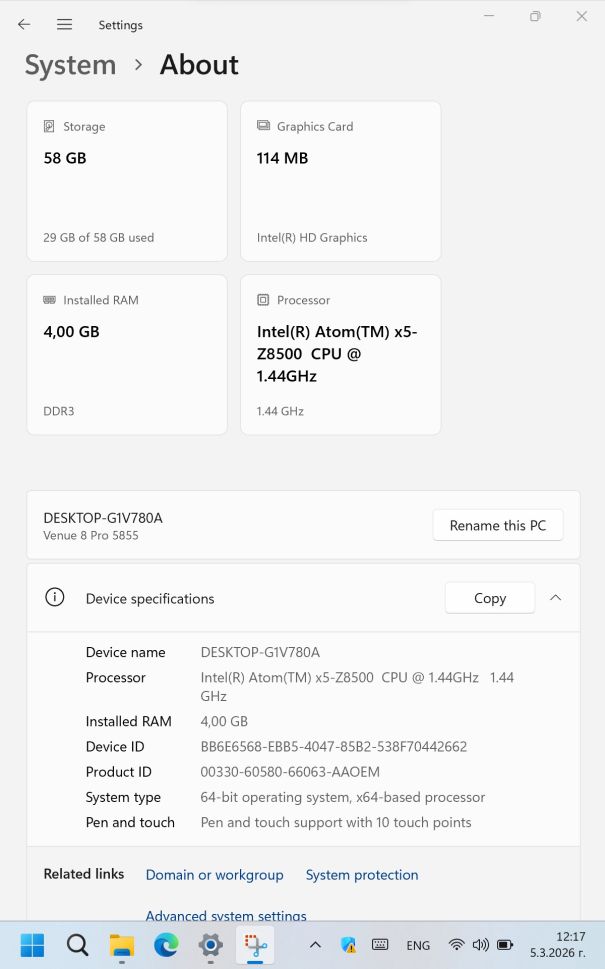This screenshot has width=605, height=969.
Task: Open the Domain or workgroup link
Action: 215,875
